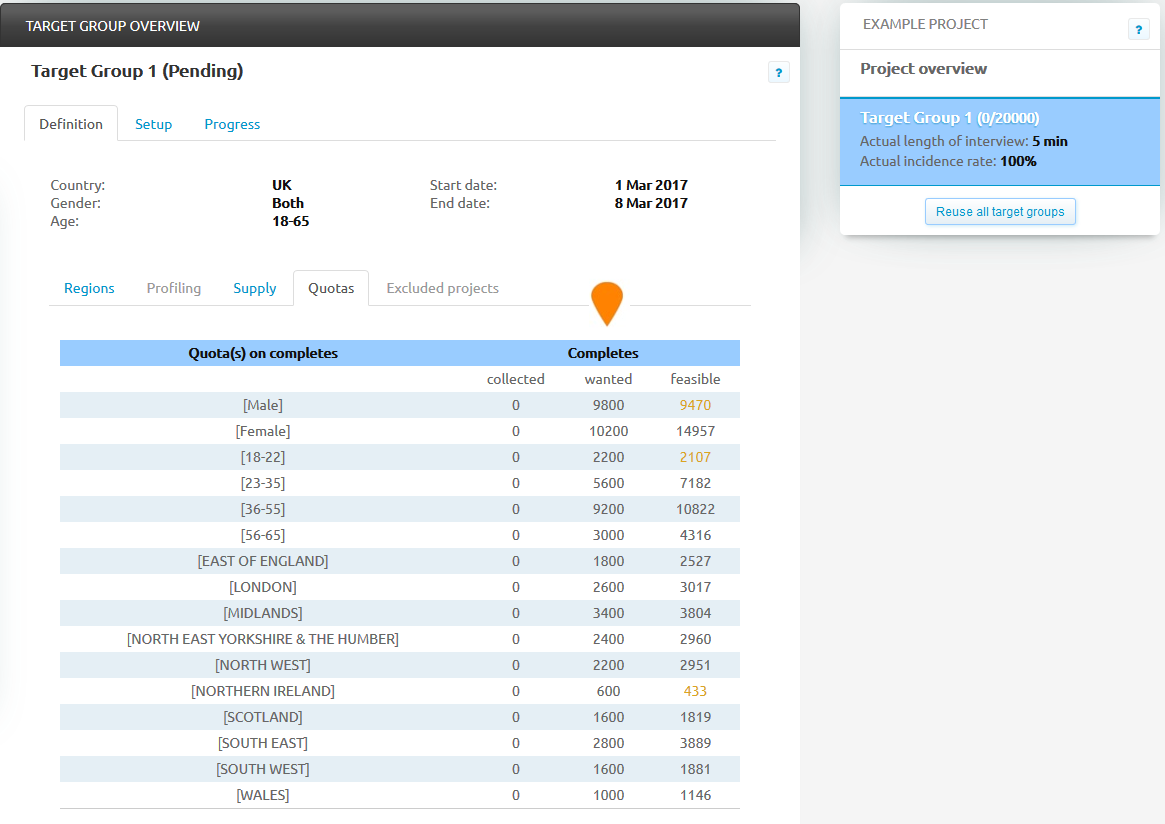This screenshot has height=824, width=1165.
Task: Switch to the Setup tab
Action: coord(154,124)
